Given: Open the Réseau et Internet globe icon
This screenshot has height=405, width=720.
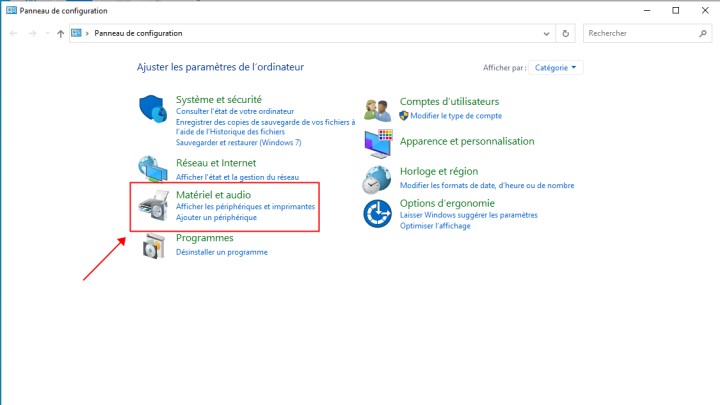Looking at the screenshot, I should pyautogui.click(x=153, y=169).
